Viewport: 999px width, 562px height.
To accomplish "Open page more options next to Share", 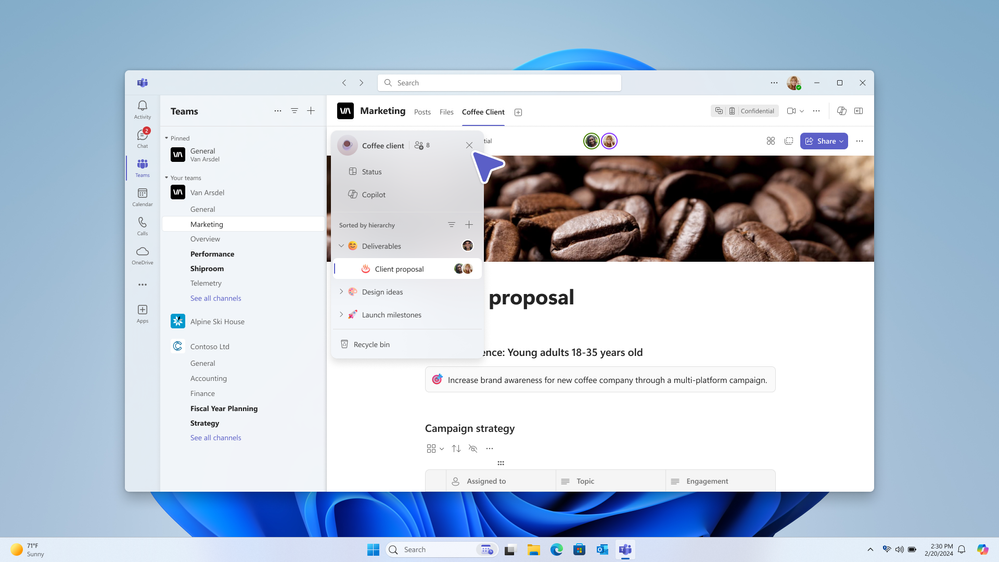I will (859, 141).
